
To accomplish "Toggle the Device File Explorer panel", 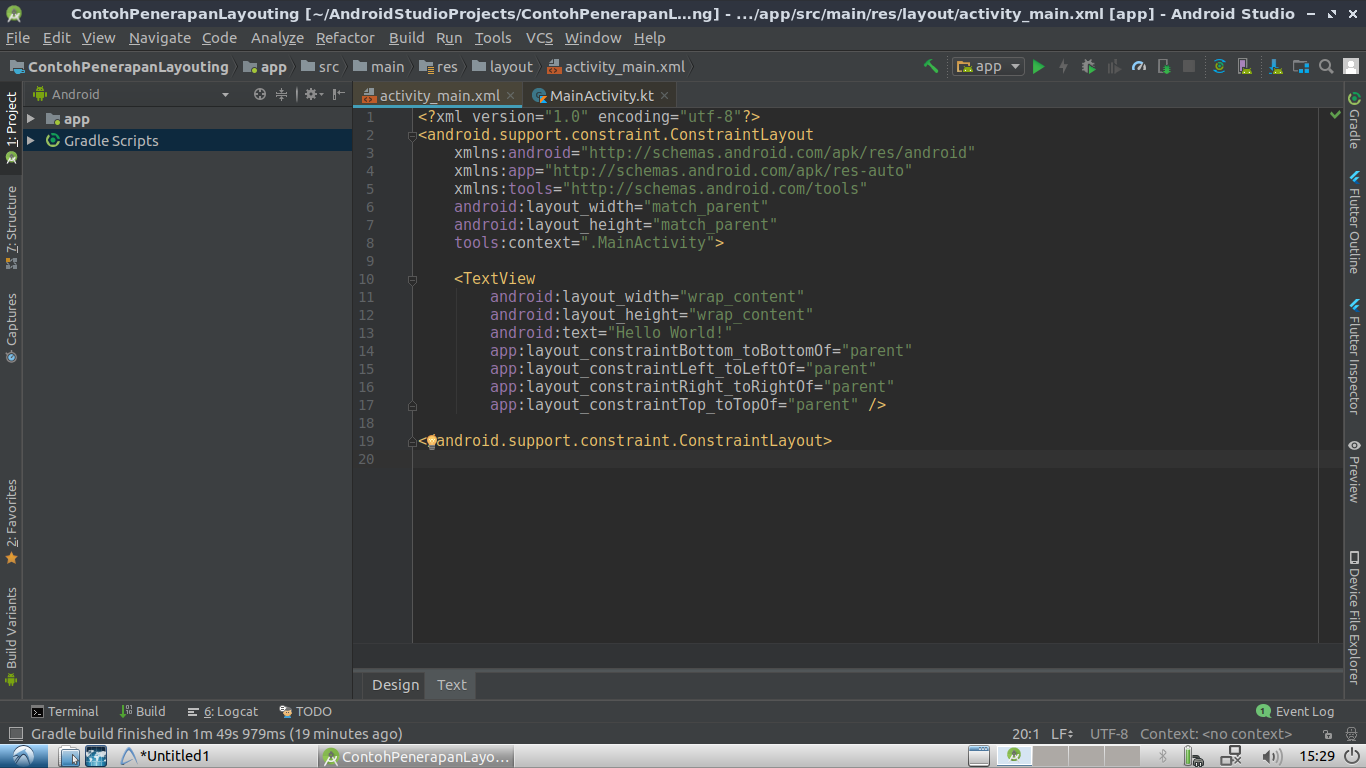I will tap(1354, 617).
